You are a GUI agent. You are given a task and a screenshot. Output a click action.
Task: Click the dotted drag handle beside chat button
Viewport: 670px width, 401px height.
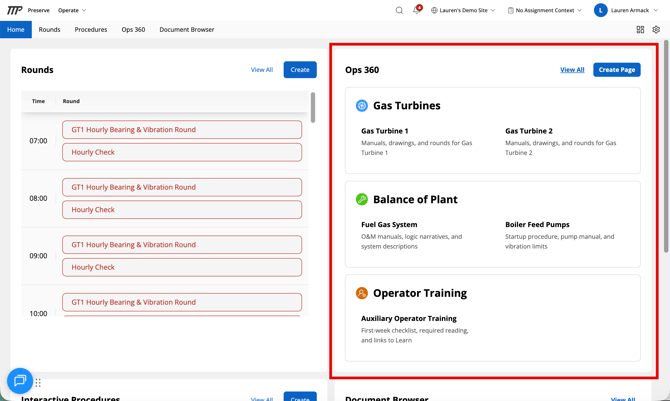(38, 383)
